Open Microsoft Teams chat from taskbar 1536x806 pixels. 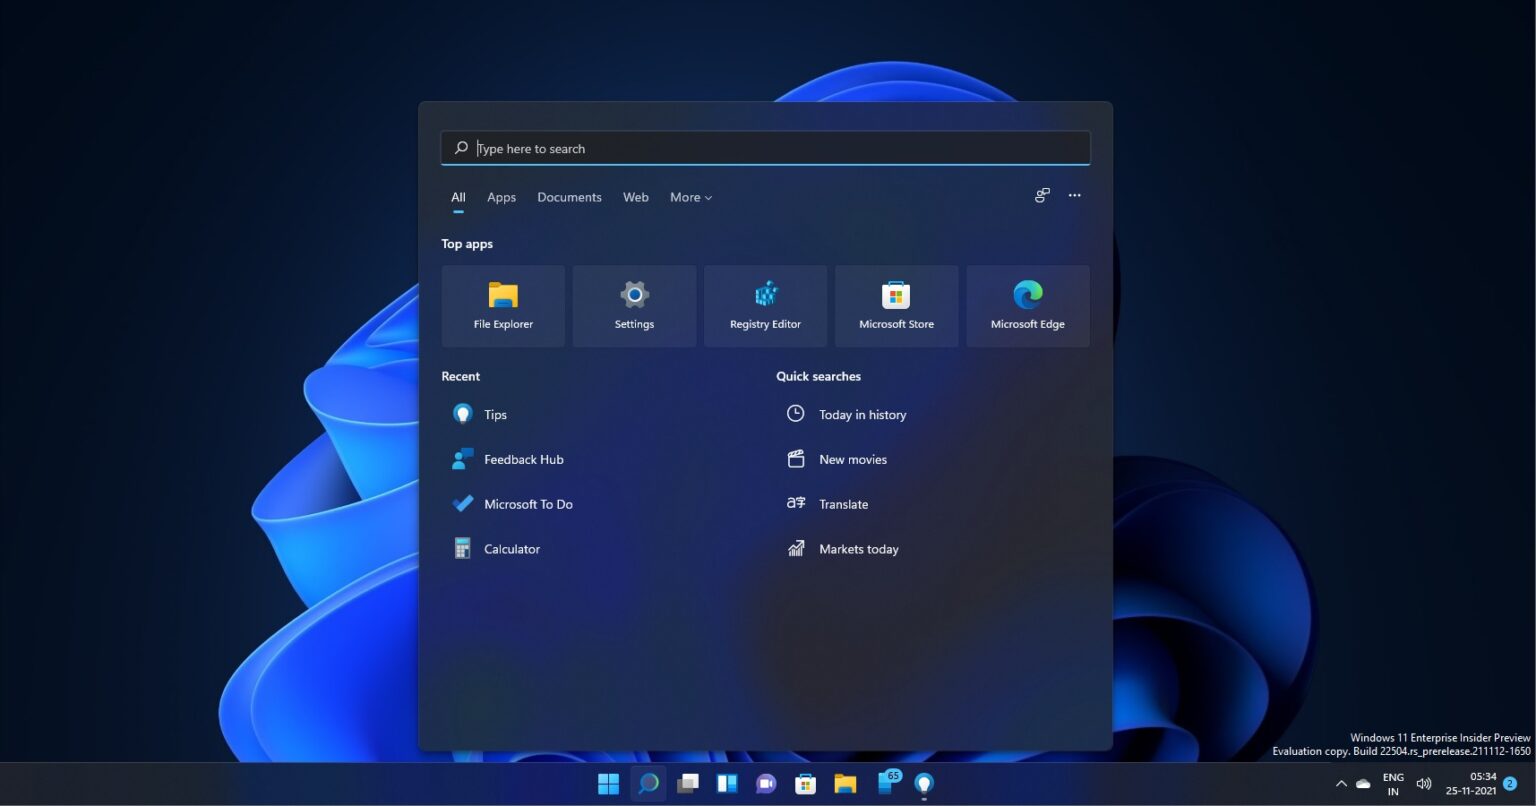765,784
